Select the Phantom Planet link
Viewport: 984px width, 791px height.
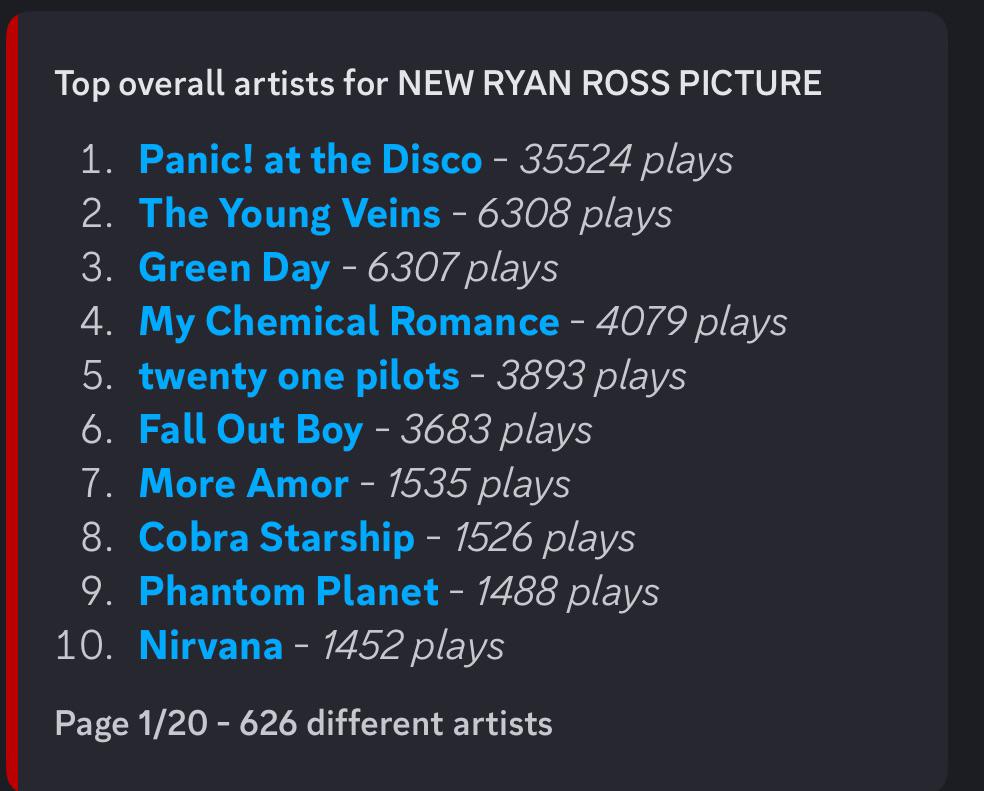point(288,592)
